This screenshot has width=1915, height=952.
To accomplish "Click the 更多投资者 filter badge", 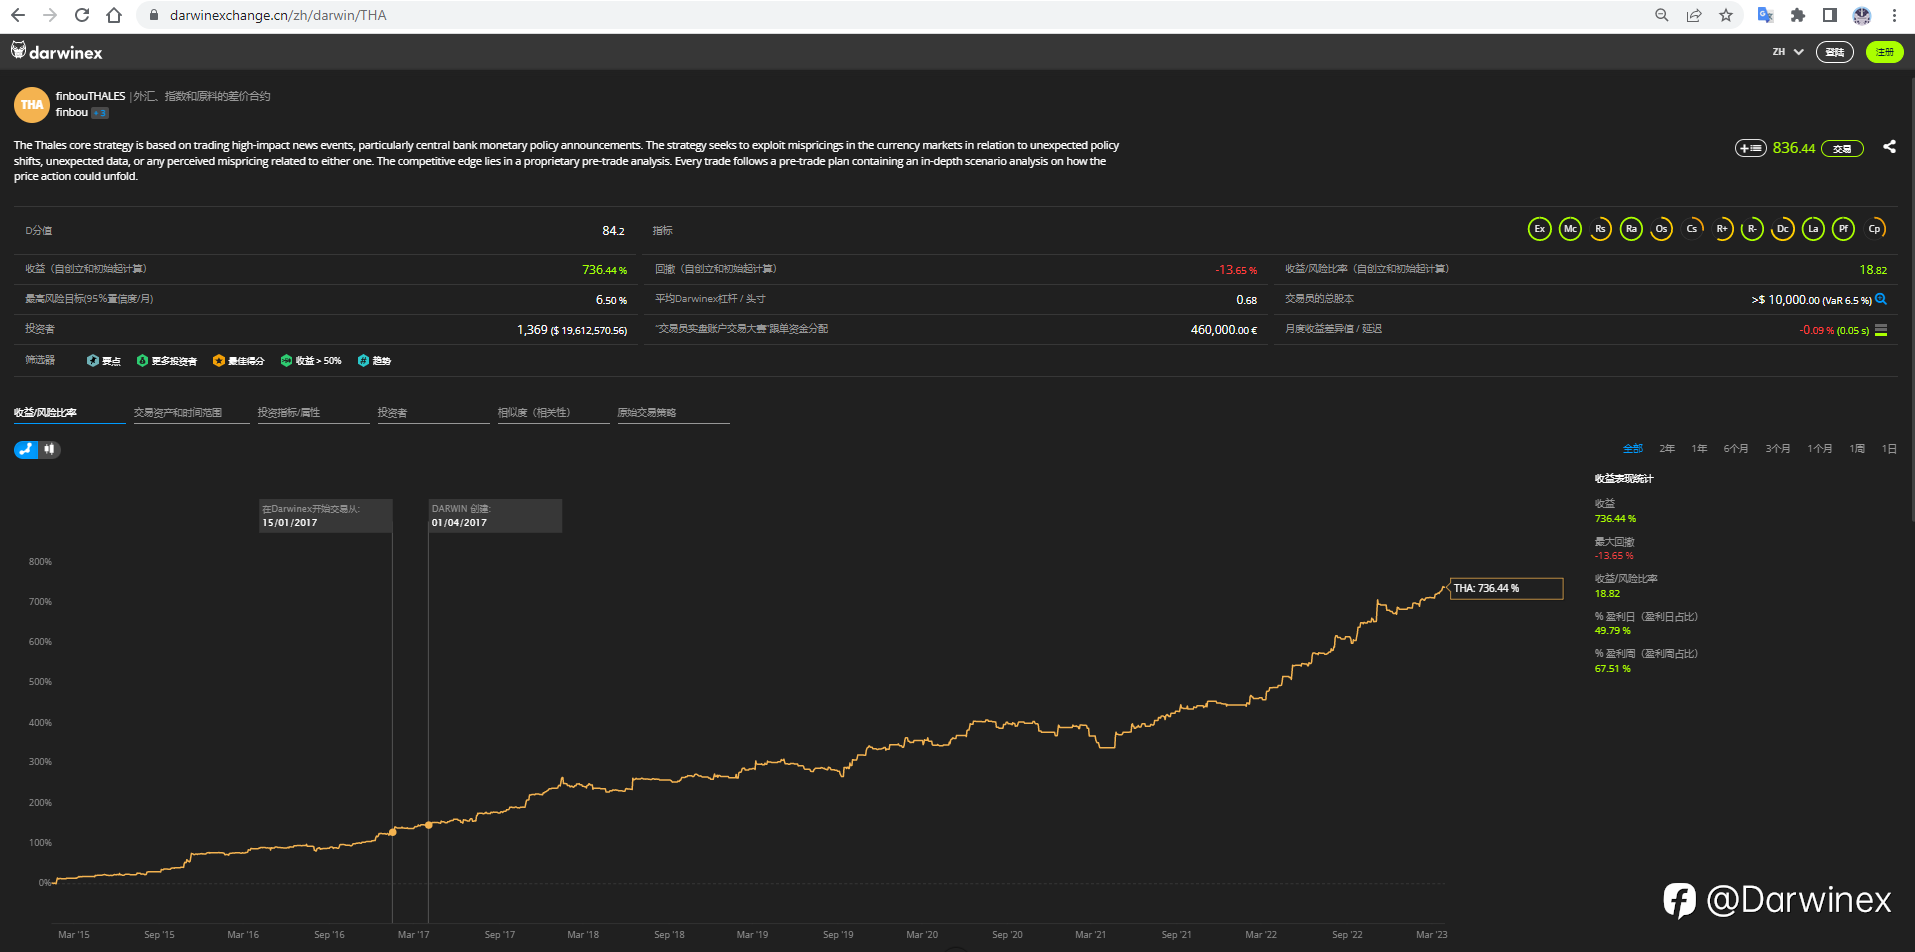I will 167,361.
